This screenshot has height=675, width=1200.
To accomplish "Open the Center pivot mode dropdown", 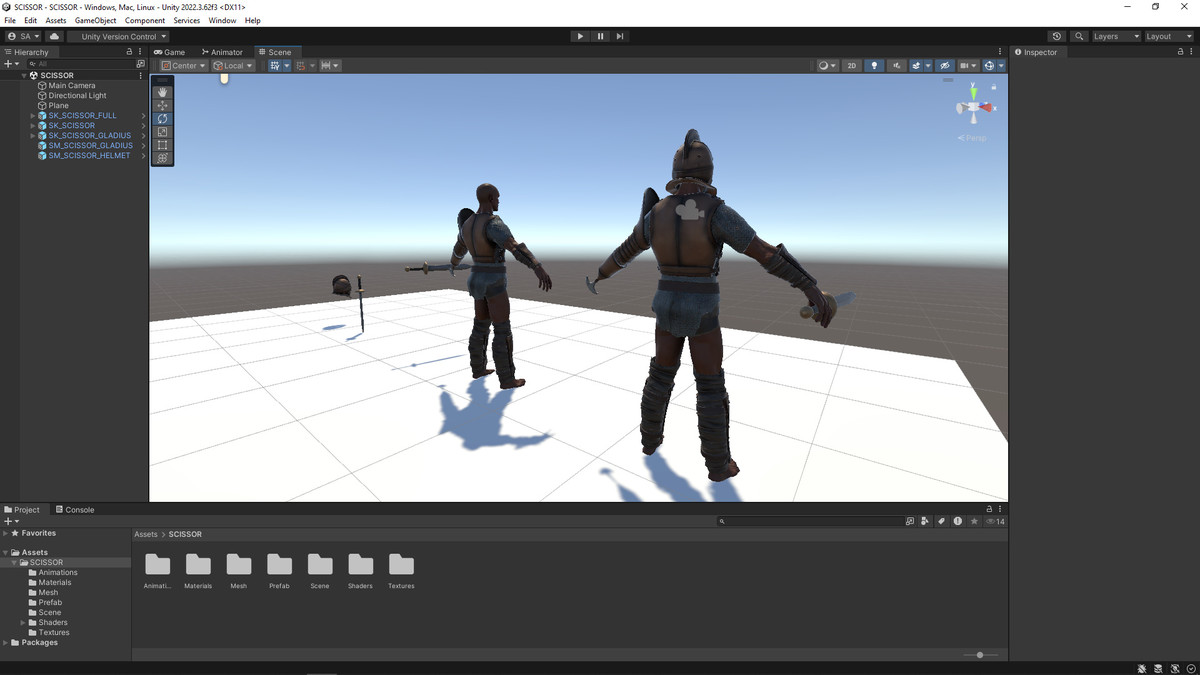I will [183, 66].
